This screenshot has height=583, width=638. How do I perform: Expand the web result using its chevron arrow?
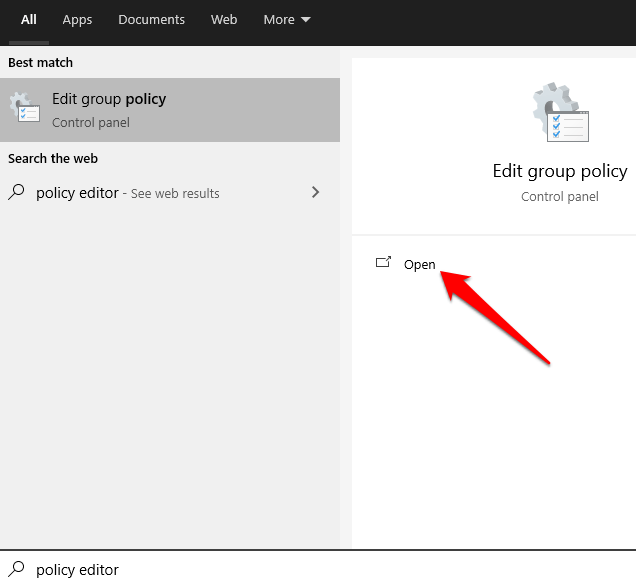[316, 192]
